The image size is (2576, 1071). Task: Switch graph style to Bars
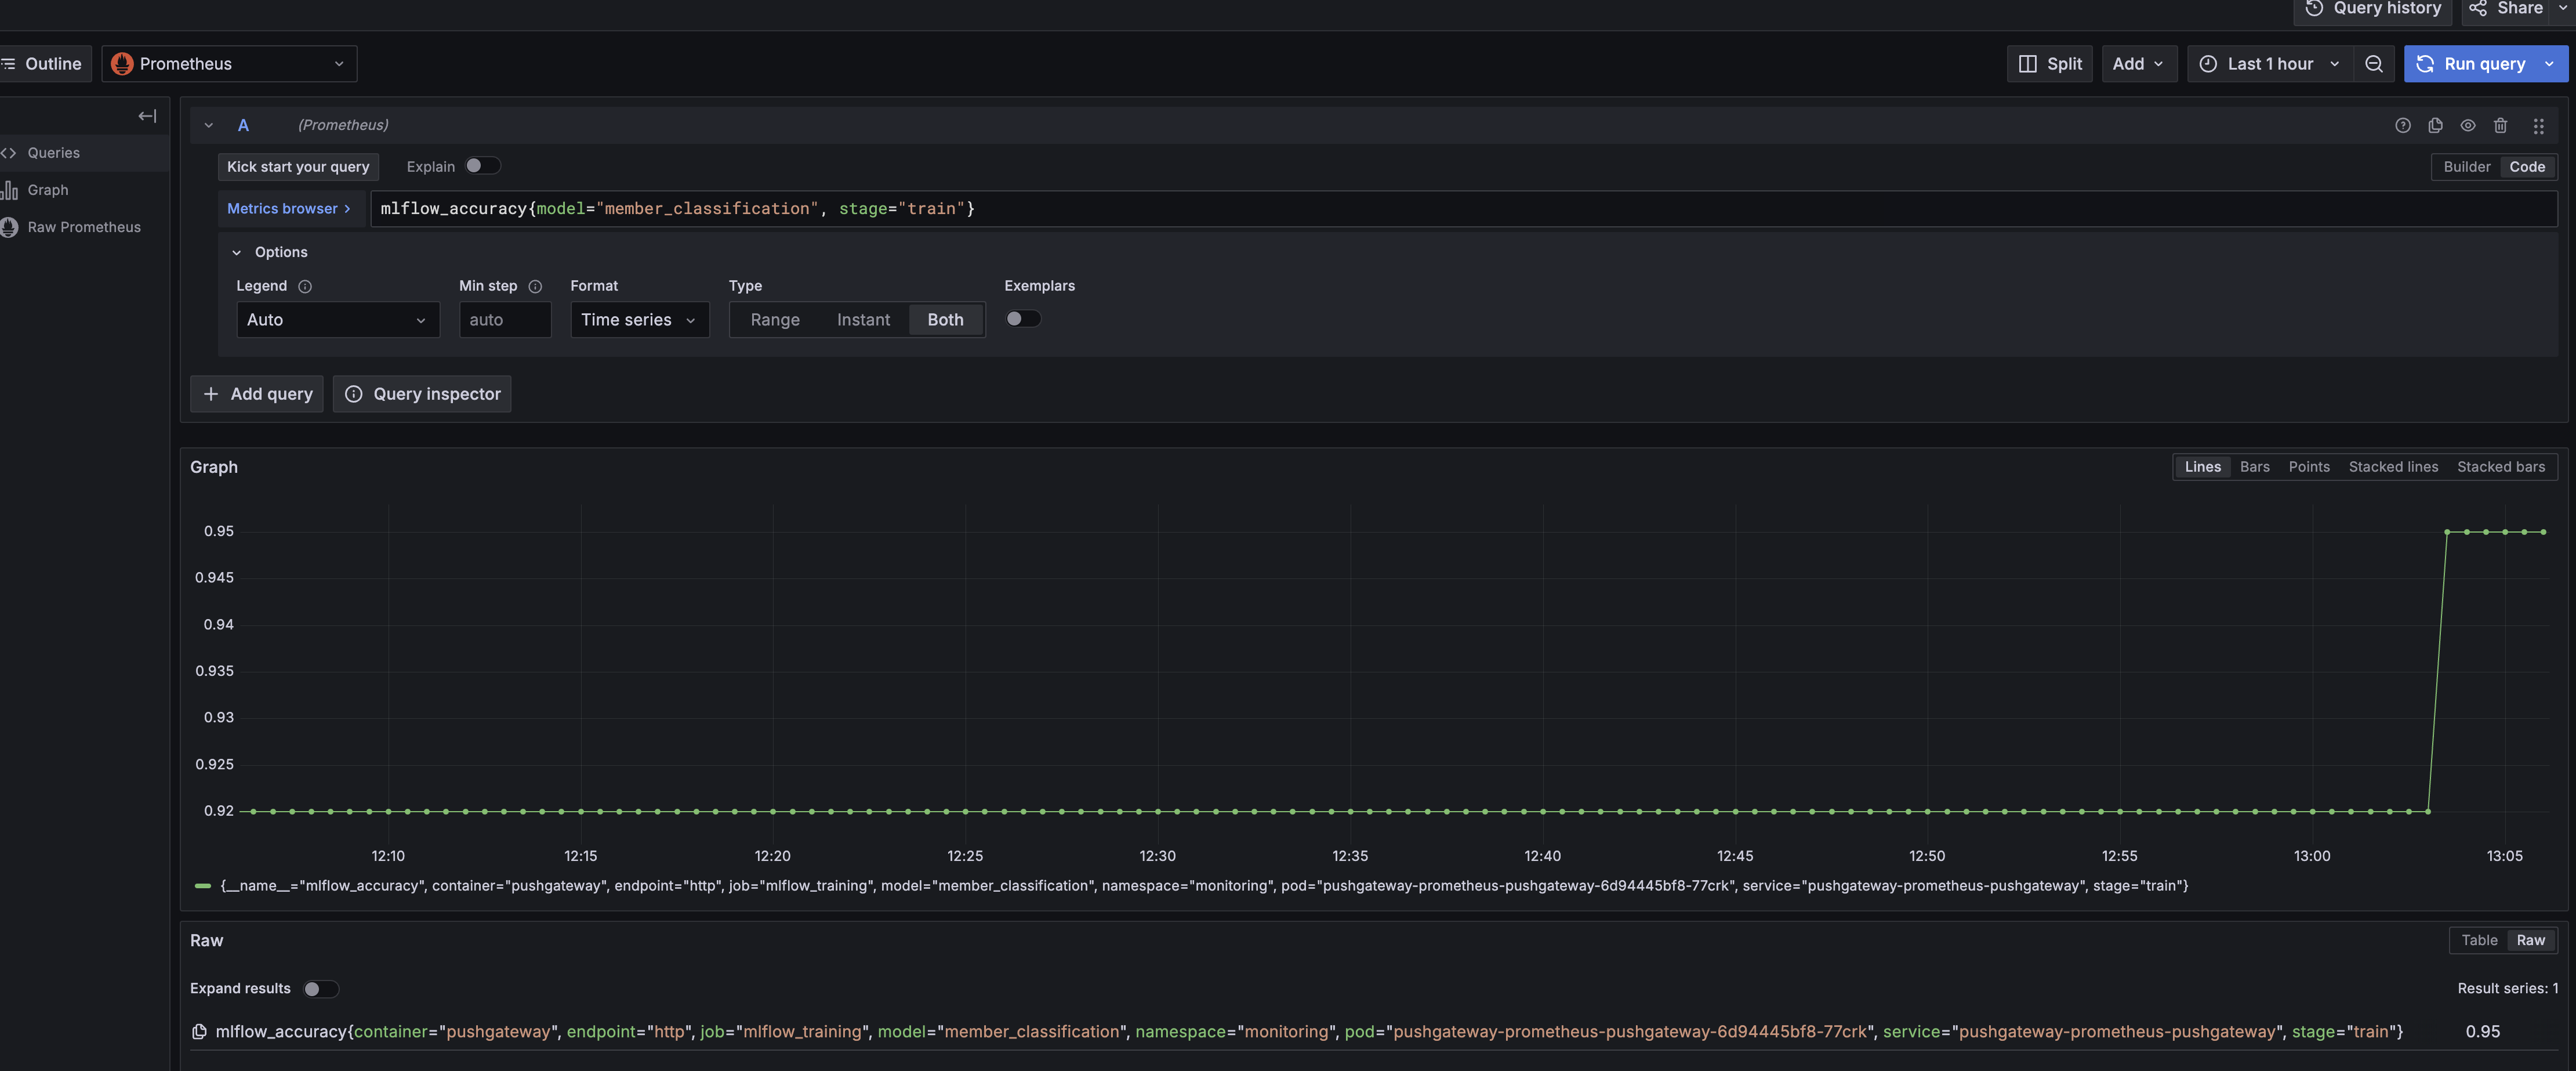[2254, 467]
